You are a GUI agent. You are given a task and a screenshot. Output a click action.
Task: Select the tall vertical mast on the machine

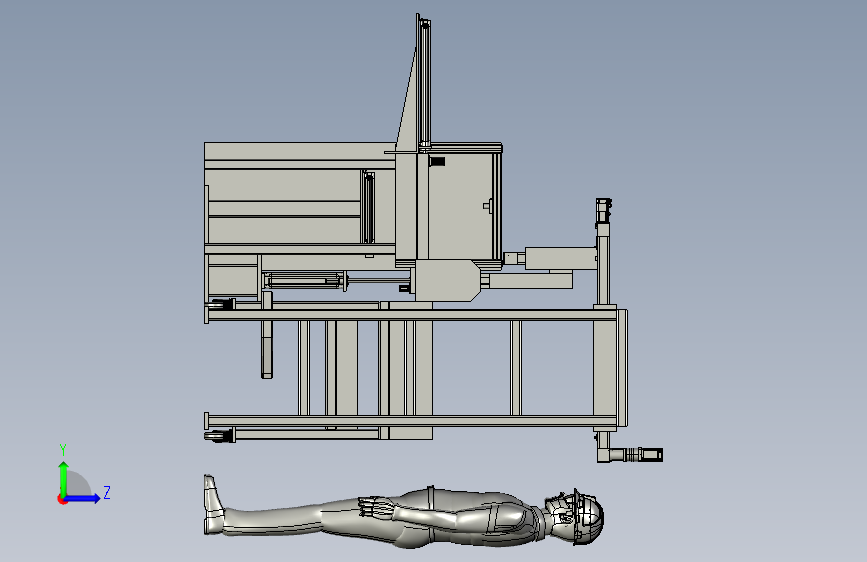424,83
